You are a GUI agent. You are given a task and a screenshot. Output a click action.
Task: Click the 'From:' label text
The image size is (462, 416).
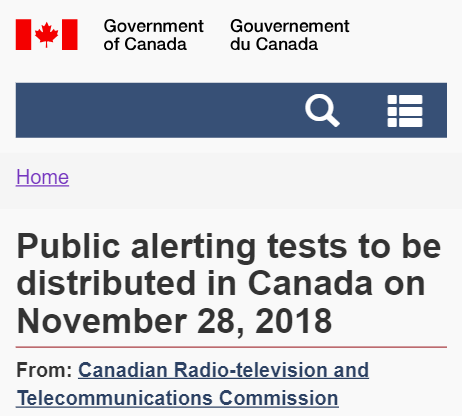(x=44, y=370)
